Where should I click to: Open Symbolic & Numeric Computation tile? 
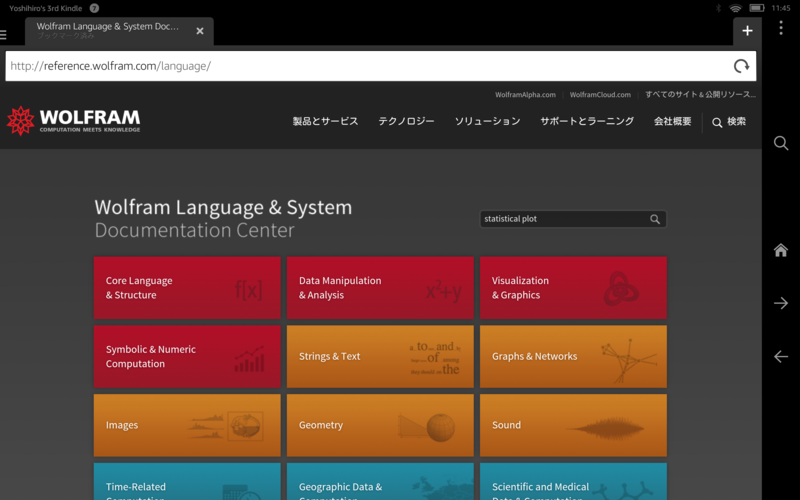click(187, 357)
